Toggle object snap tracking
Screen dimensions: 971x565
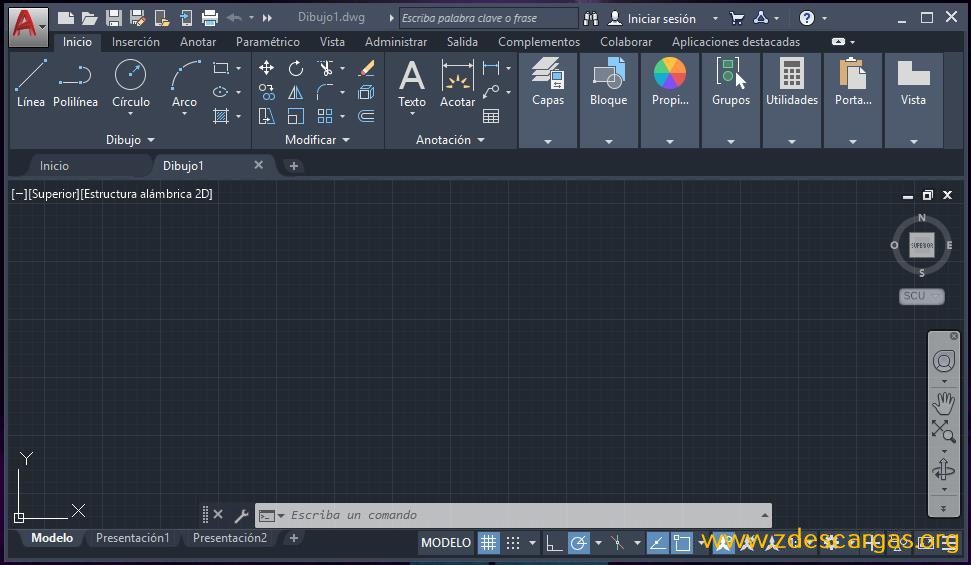tap(657, 543)
